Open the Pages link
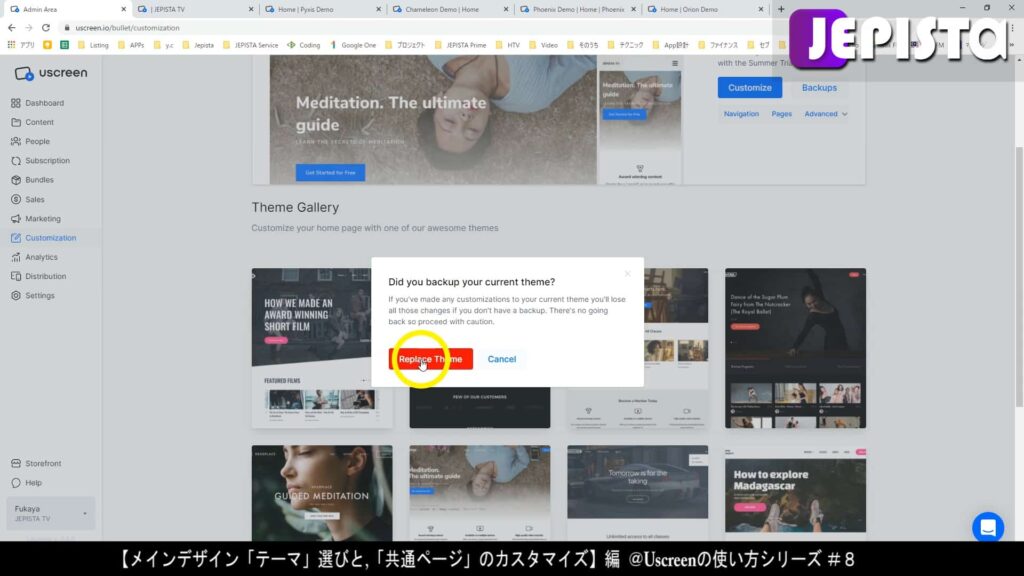1024x576 pixels. [x=781, y=114]
